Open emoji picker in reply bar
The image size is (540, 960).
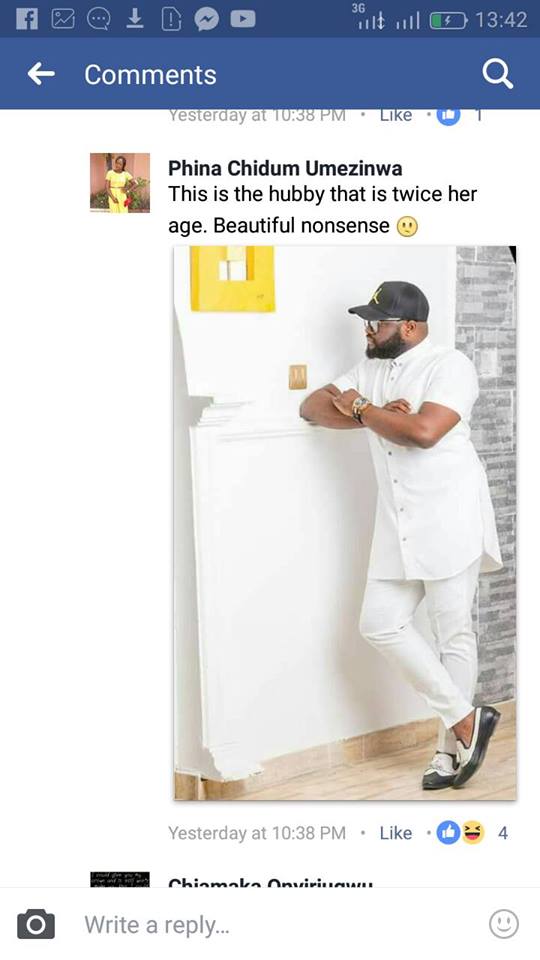[x=504, y=924]
